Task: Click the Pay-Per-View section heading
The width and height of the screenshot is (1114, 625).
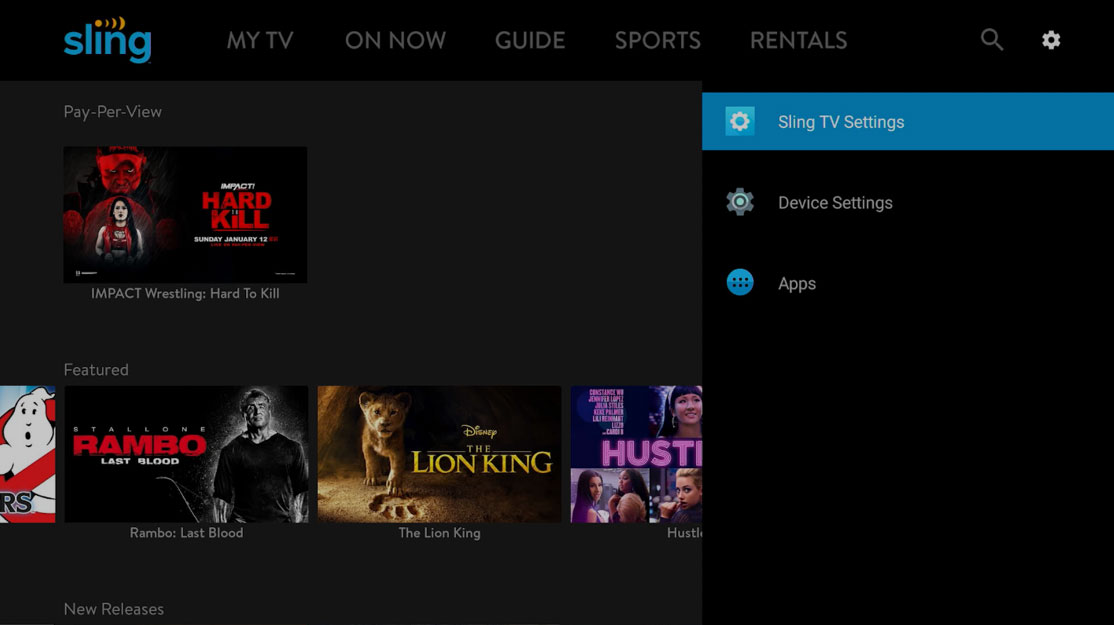Action: 112,112
